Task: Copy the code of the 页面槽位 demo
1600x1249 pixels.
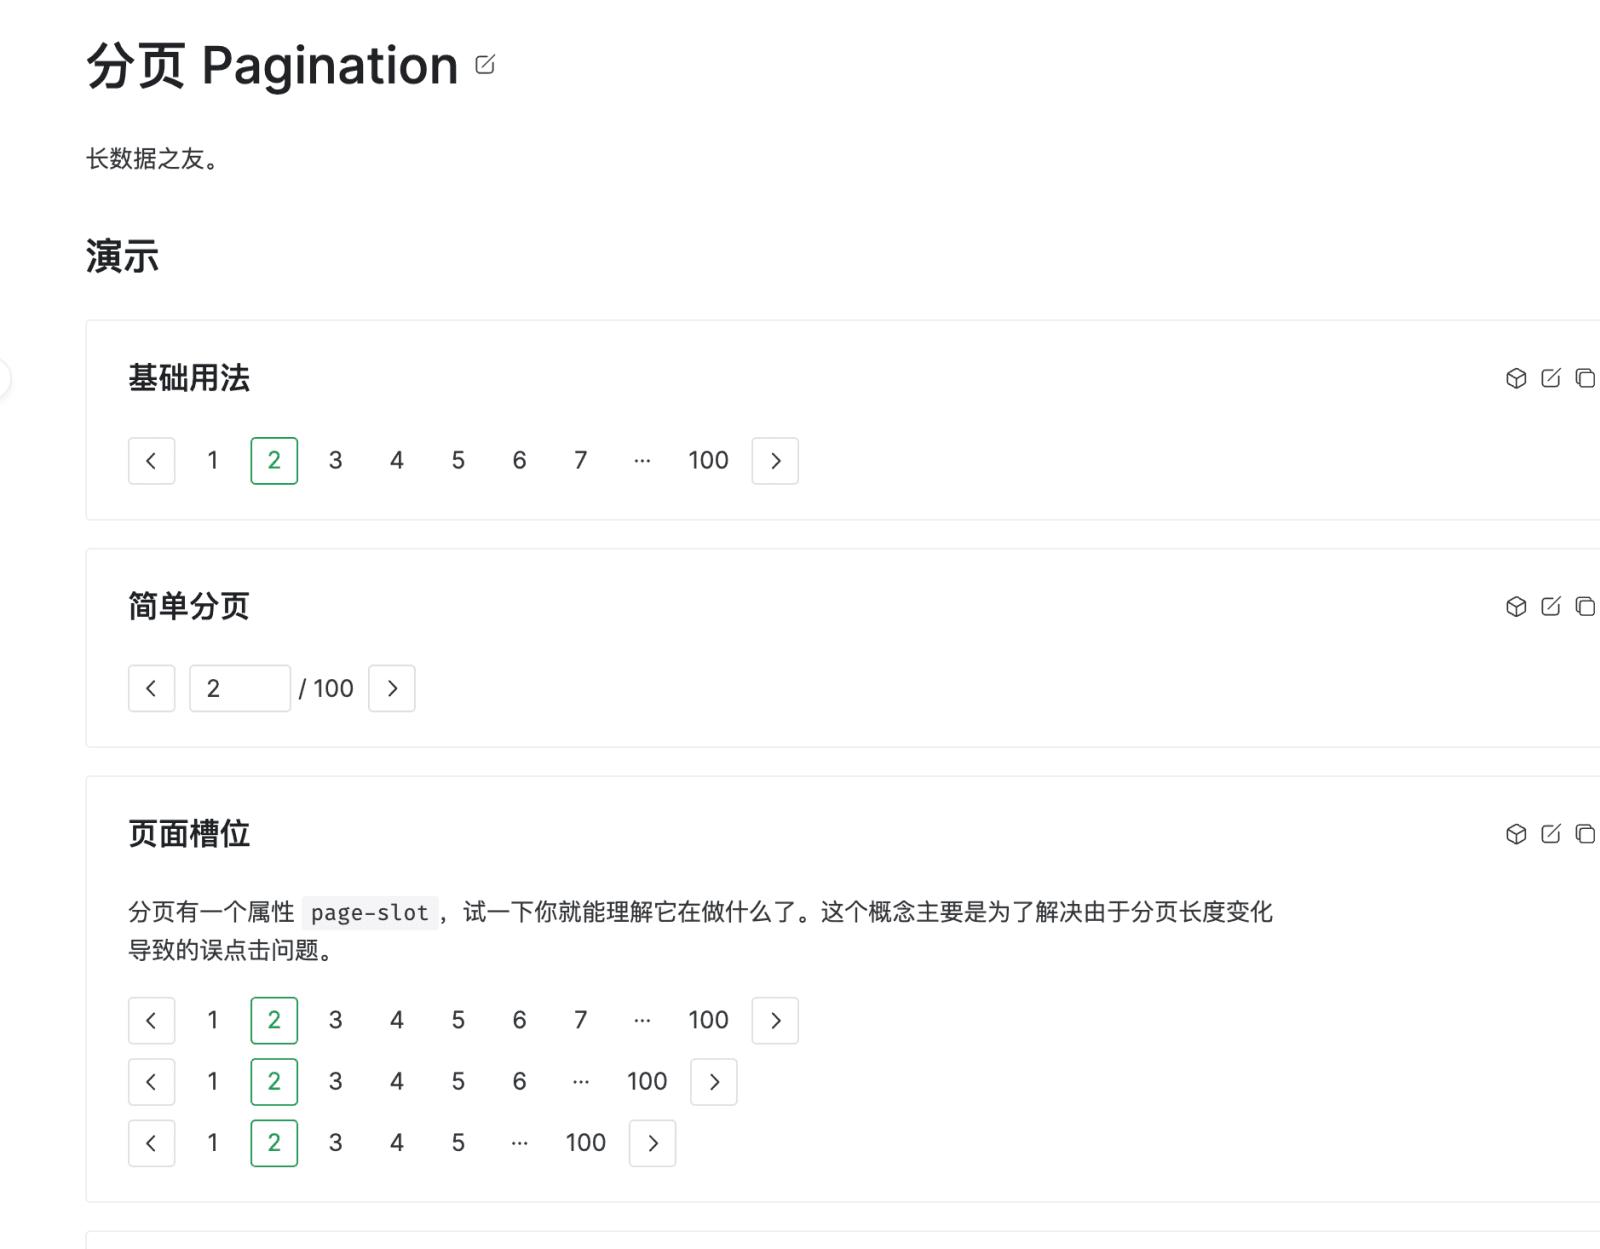Action: click(1585, 834)
